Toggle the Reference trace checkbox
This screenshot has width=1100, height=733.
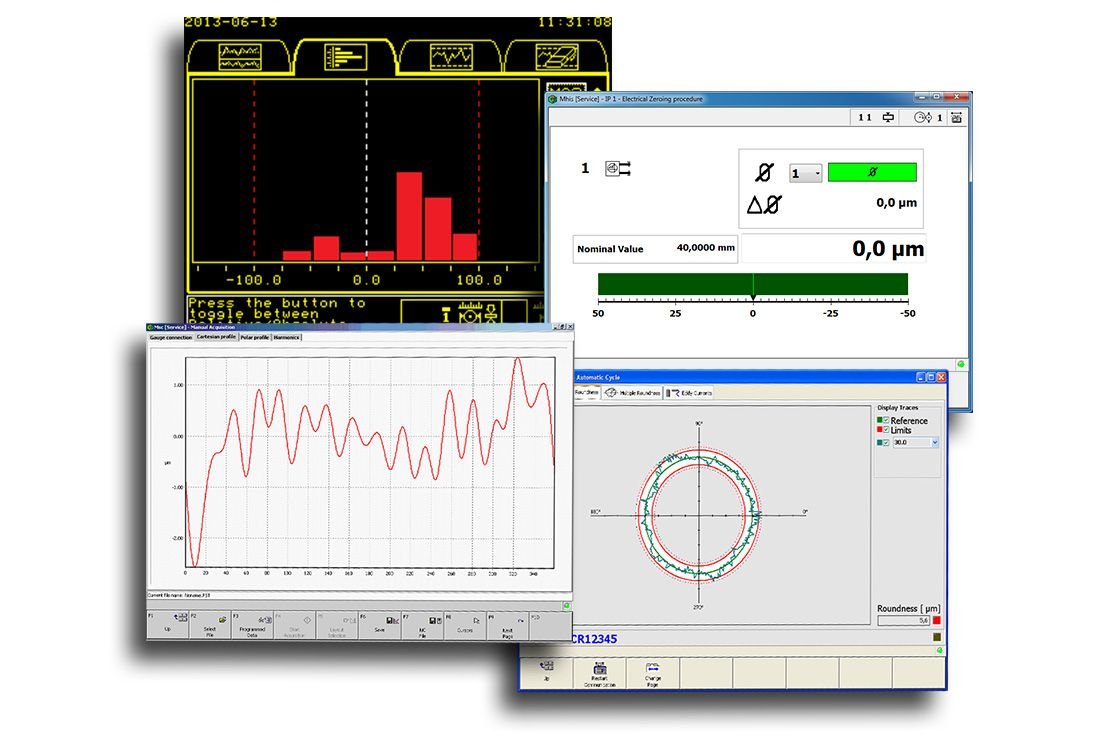tap(886, 420)
